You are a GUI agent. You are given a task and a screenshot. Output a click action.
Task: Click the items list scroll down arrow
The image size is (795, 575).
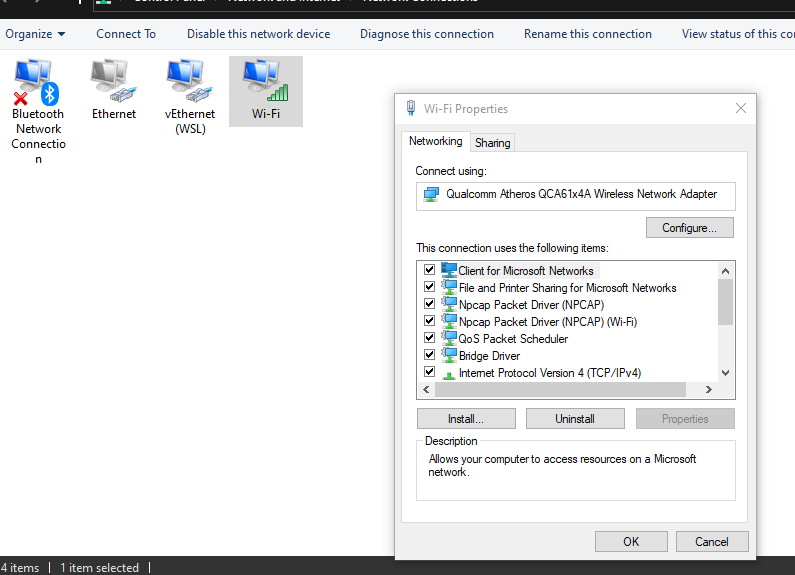(726, 373)
